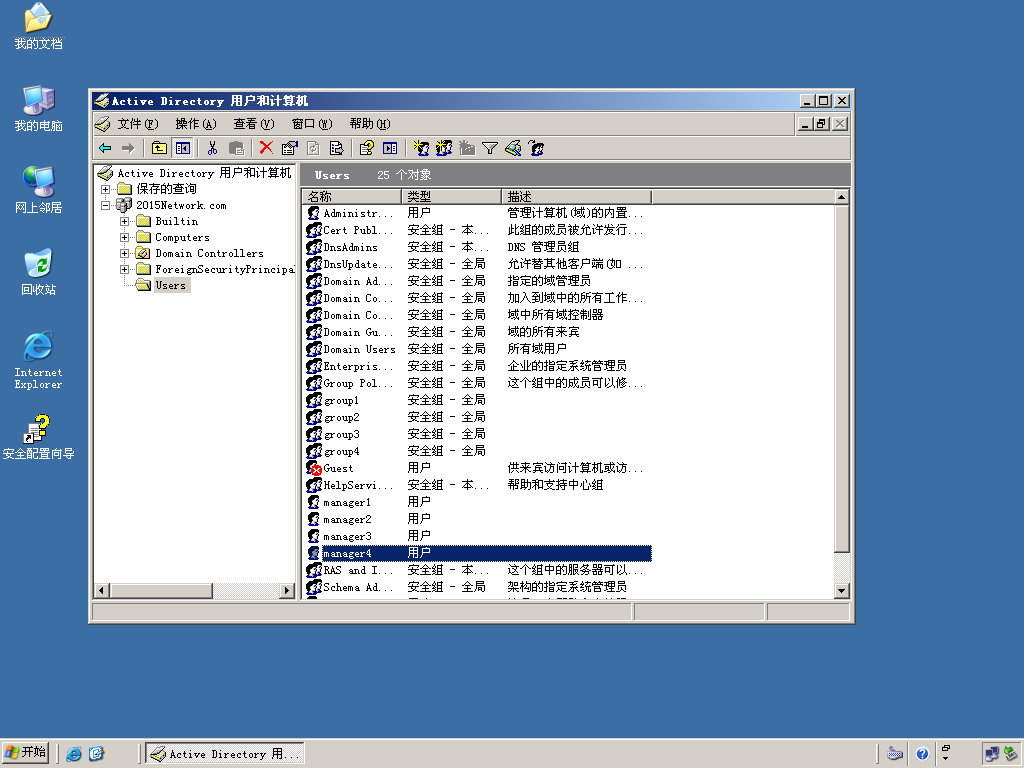Open My Documents desktop icon

tap(39, 27)
